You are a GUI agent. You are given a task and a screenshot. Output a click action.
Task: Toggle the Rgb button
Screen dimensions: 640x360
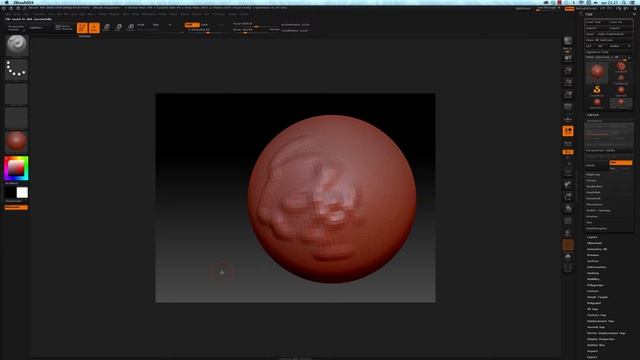(156, 24)
